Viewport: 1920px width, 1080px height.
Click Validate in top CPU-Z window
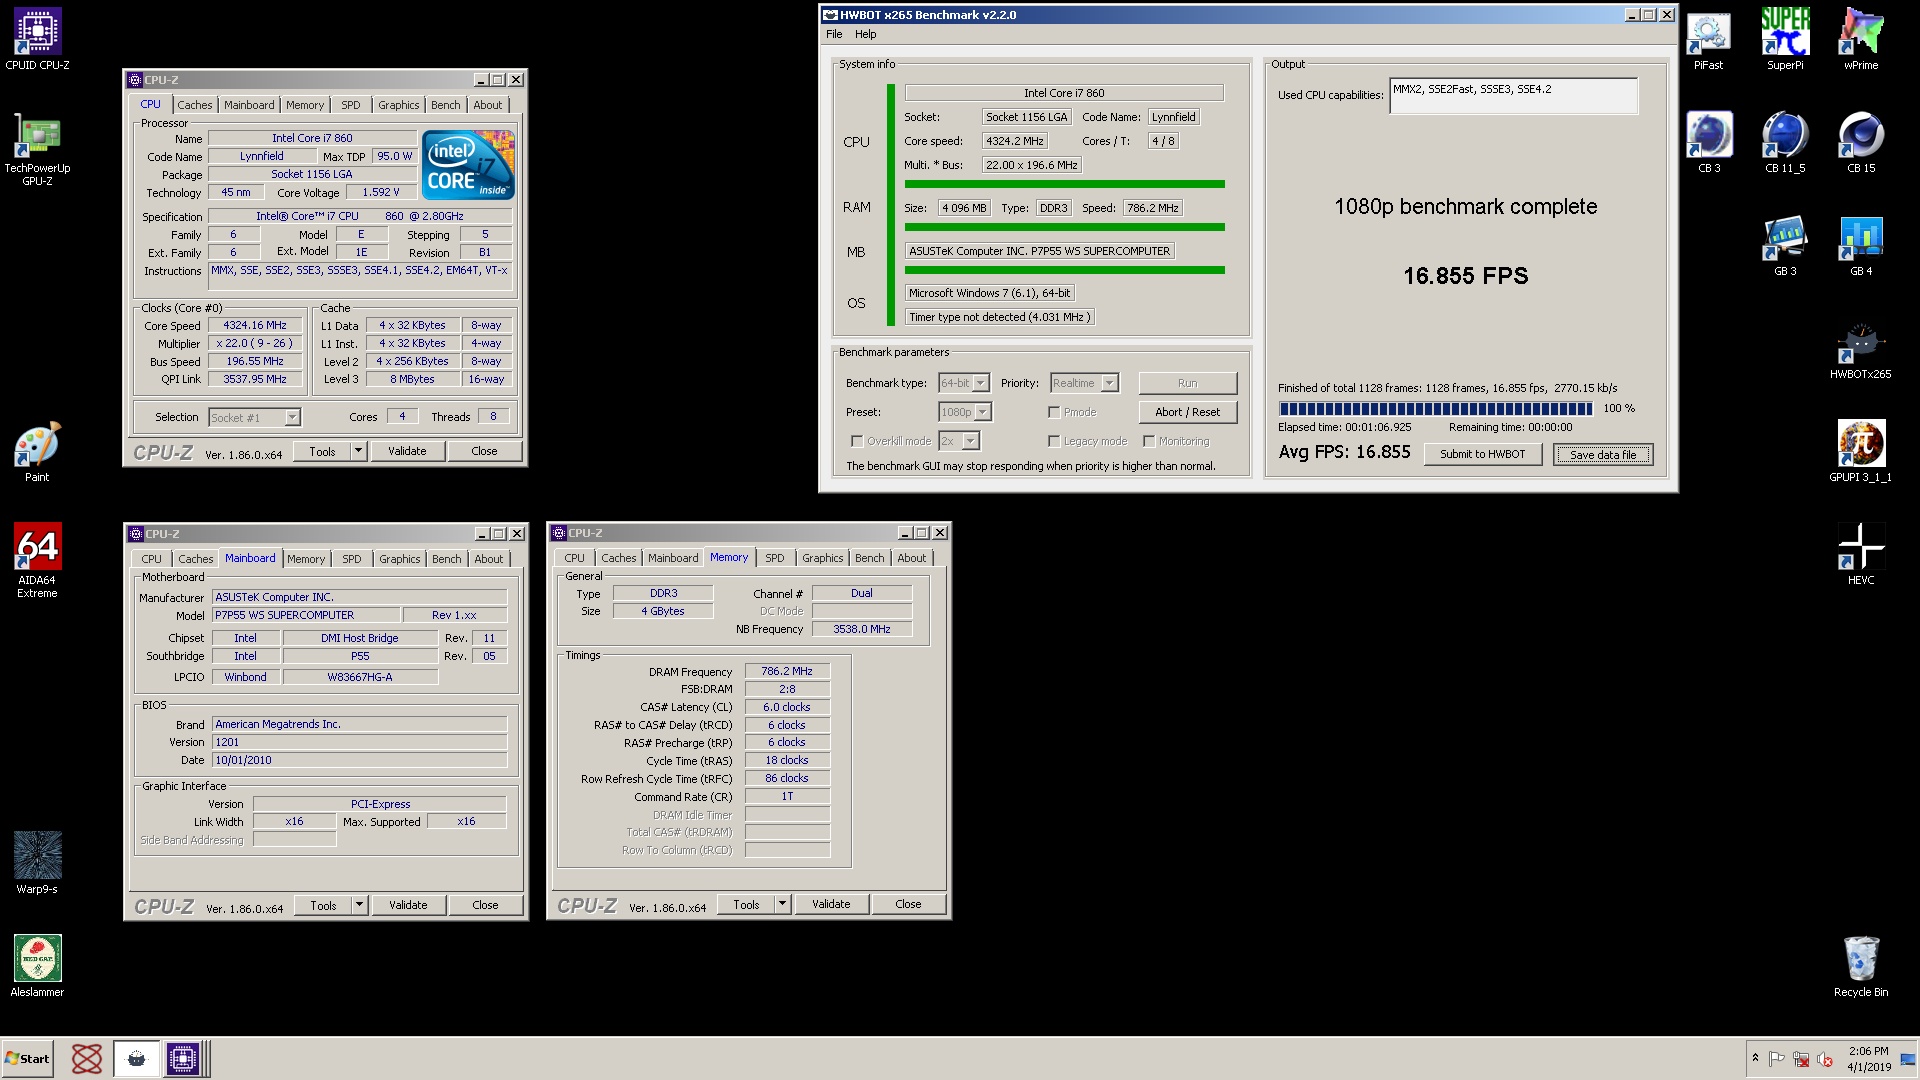[407, 451]
